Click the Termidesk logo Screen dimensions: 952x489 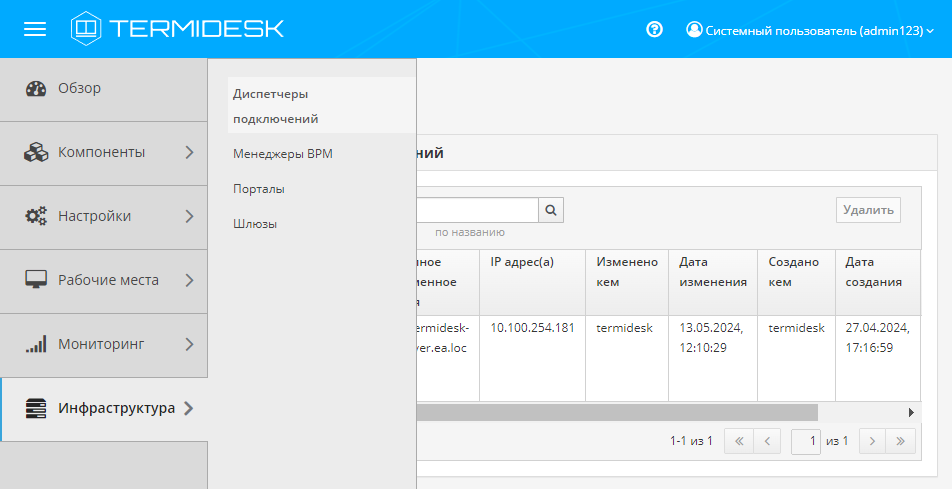(x=177, y=29)
